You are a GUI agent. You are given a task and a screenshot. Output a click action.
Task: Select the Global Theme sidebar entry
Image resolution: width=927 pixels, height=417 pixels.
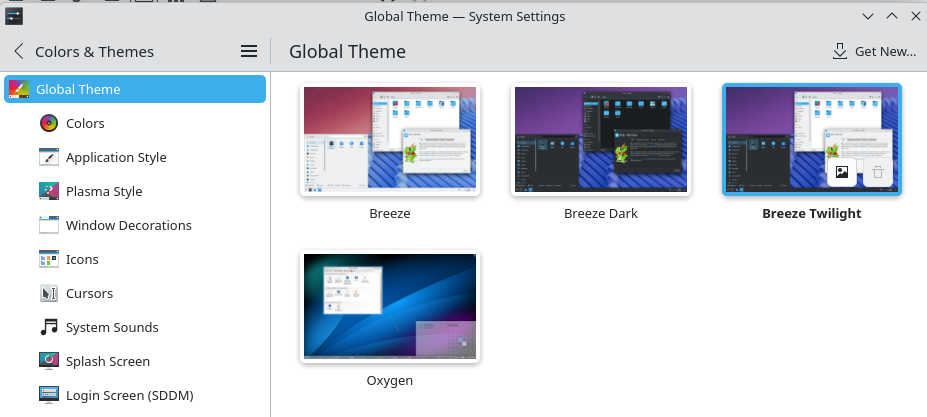135,89
